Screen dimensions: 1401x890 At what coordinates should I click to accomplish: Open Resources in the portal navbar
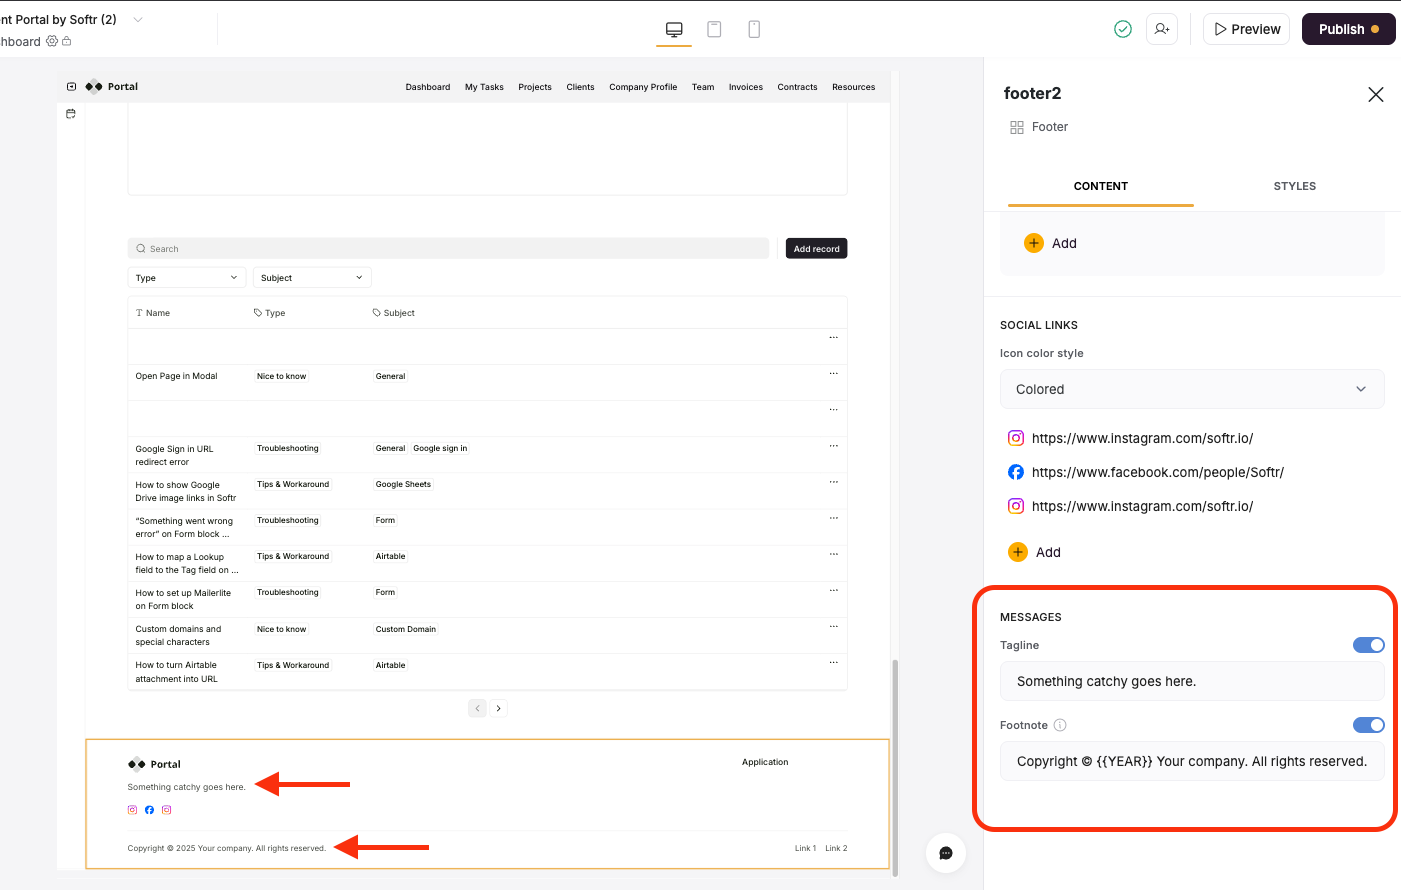pyautogui.click(x=854, y=87)
